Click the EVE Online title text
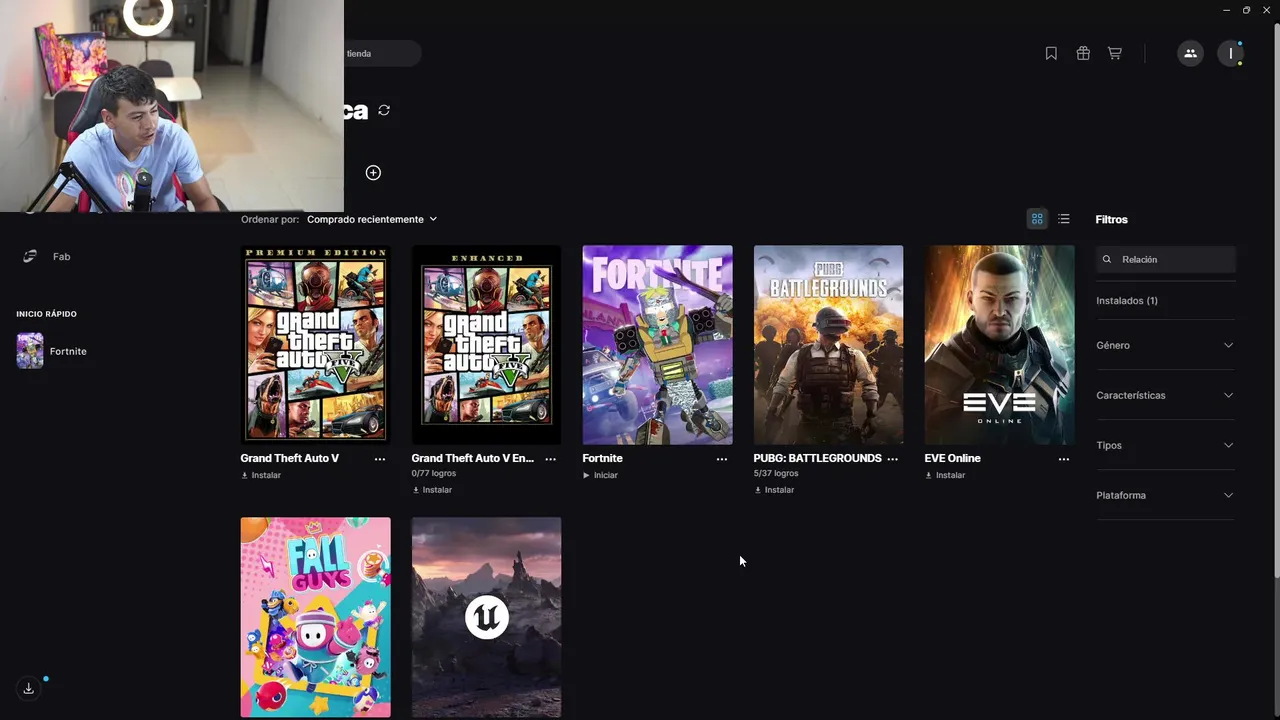The width and height of the screenshot is (1280, 720). (x=953, y=458)
